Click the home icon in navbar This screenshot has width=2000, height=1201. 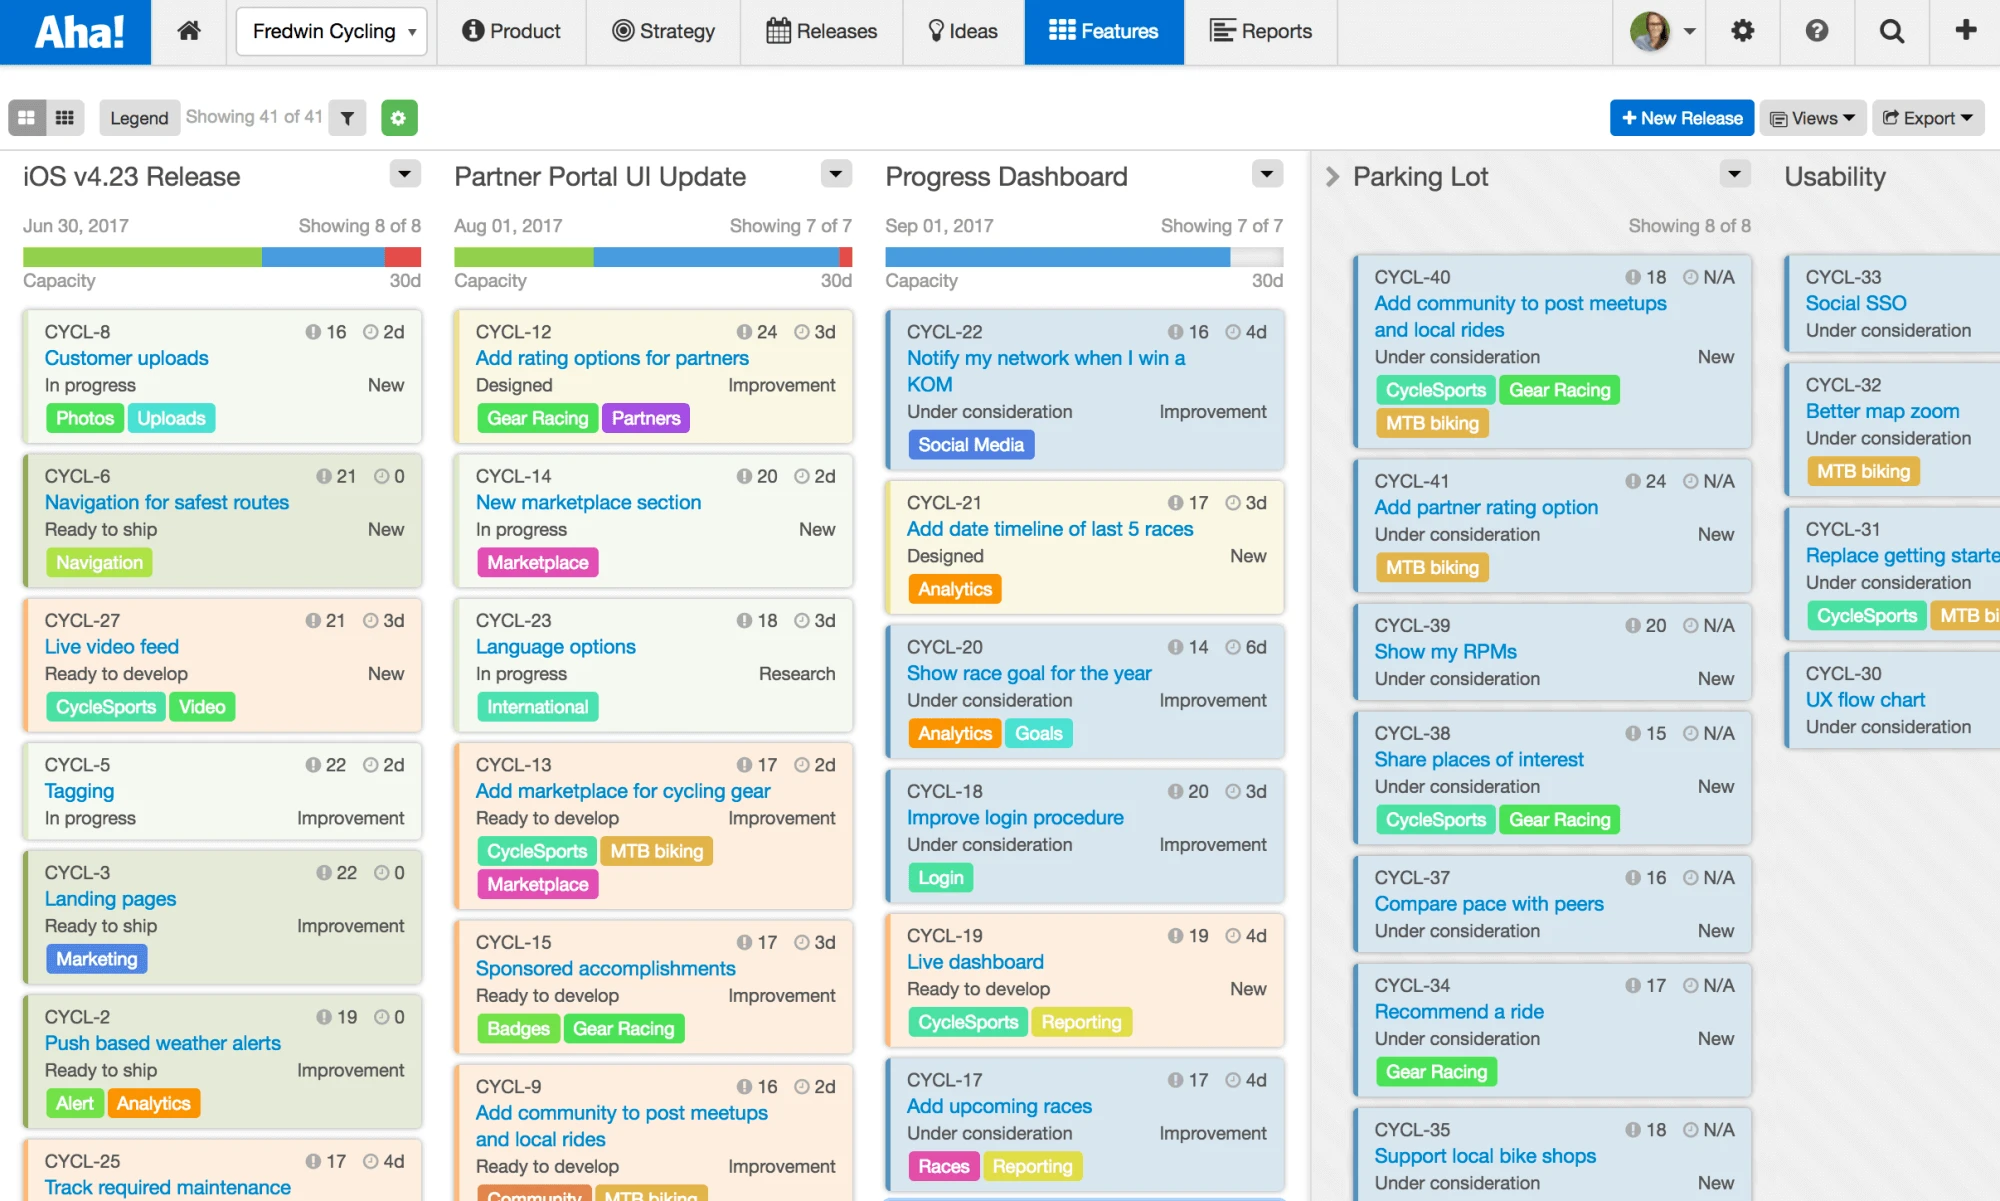point(189,31)
